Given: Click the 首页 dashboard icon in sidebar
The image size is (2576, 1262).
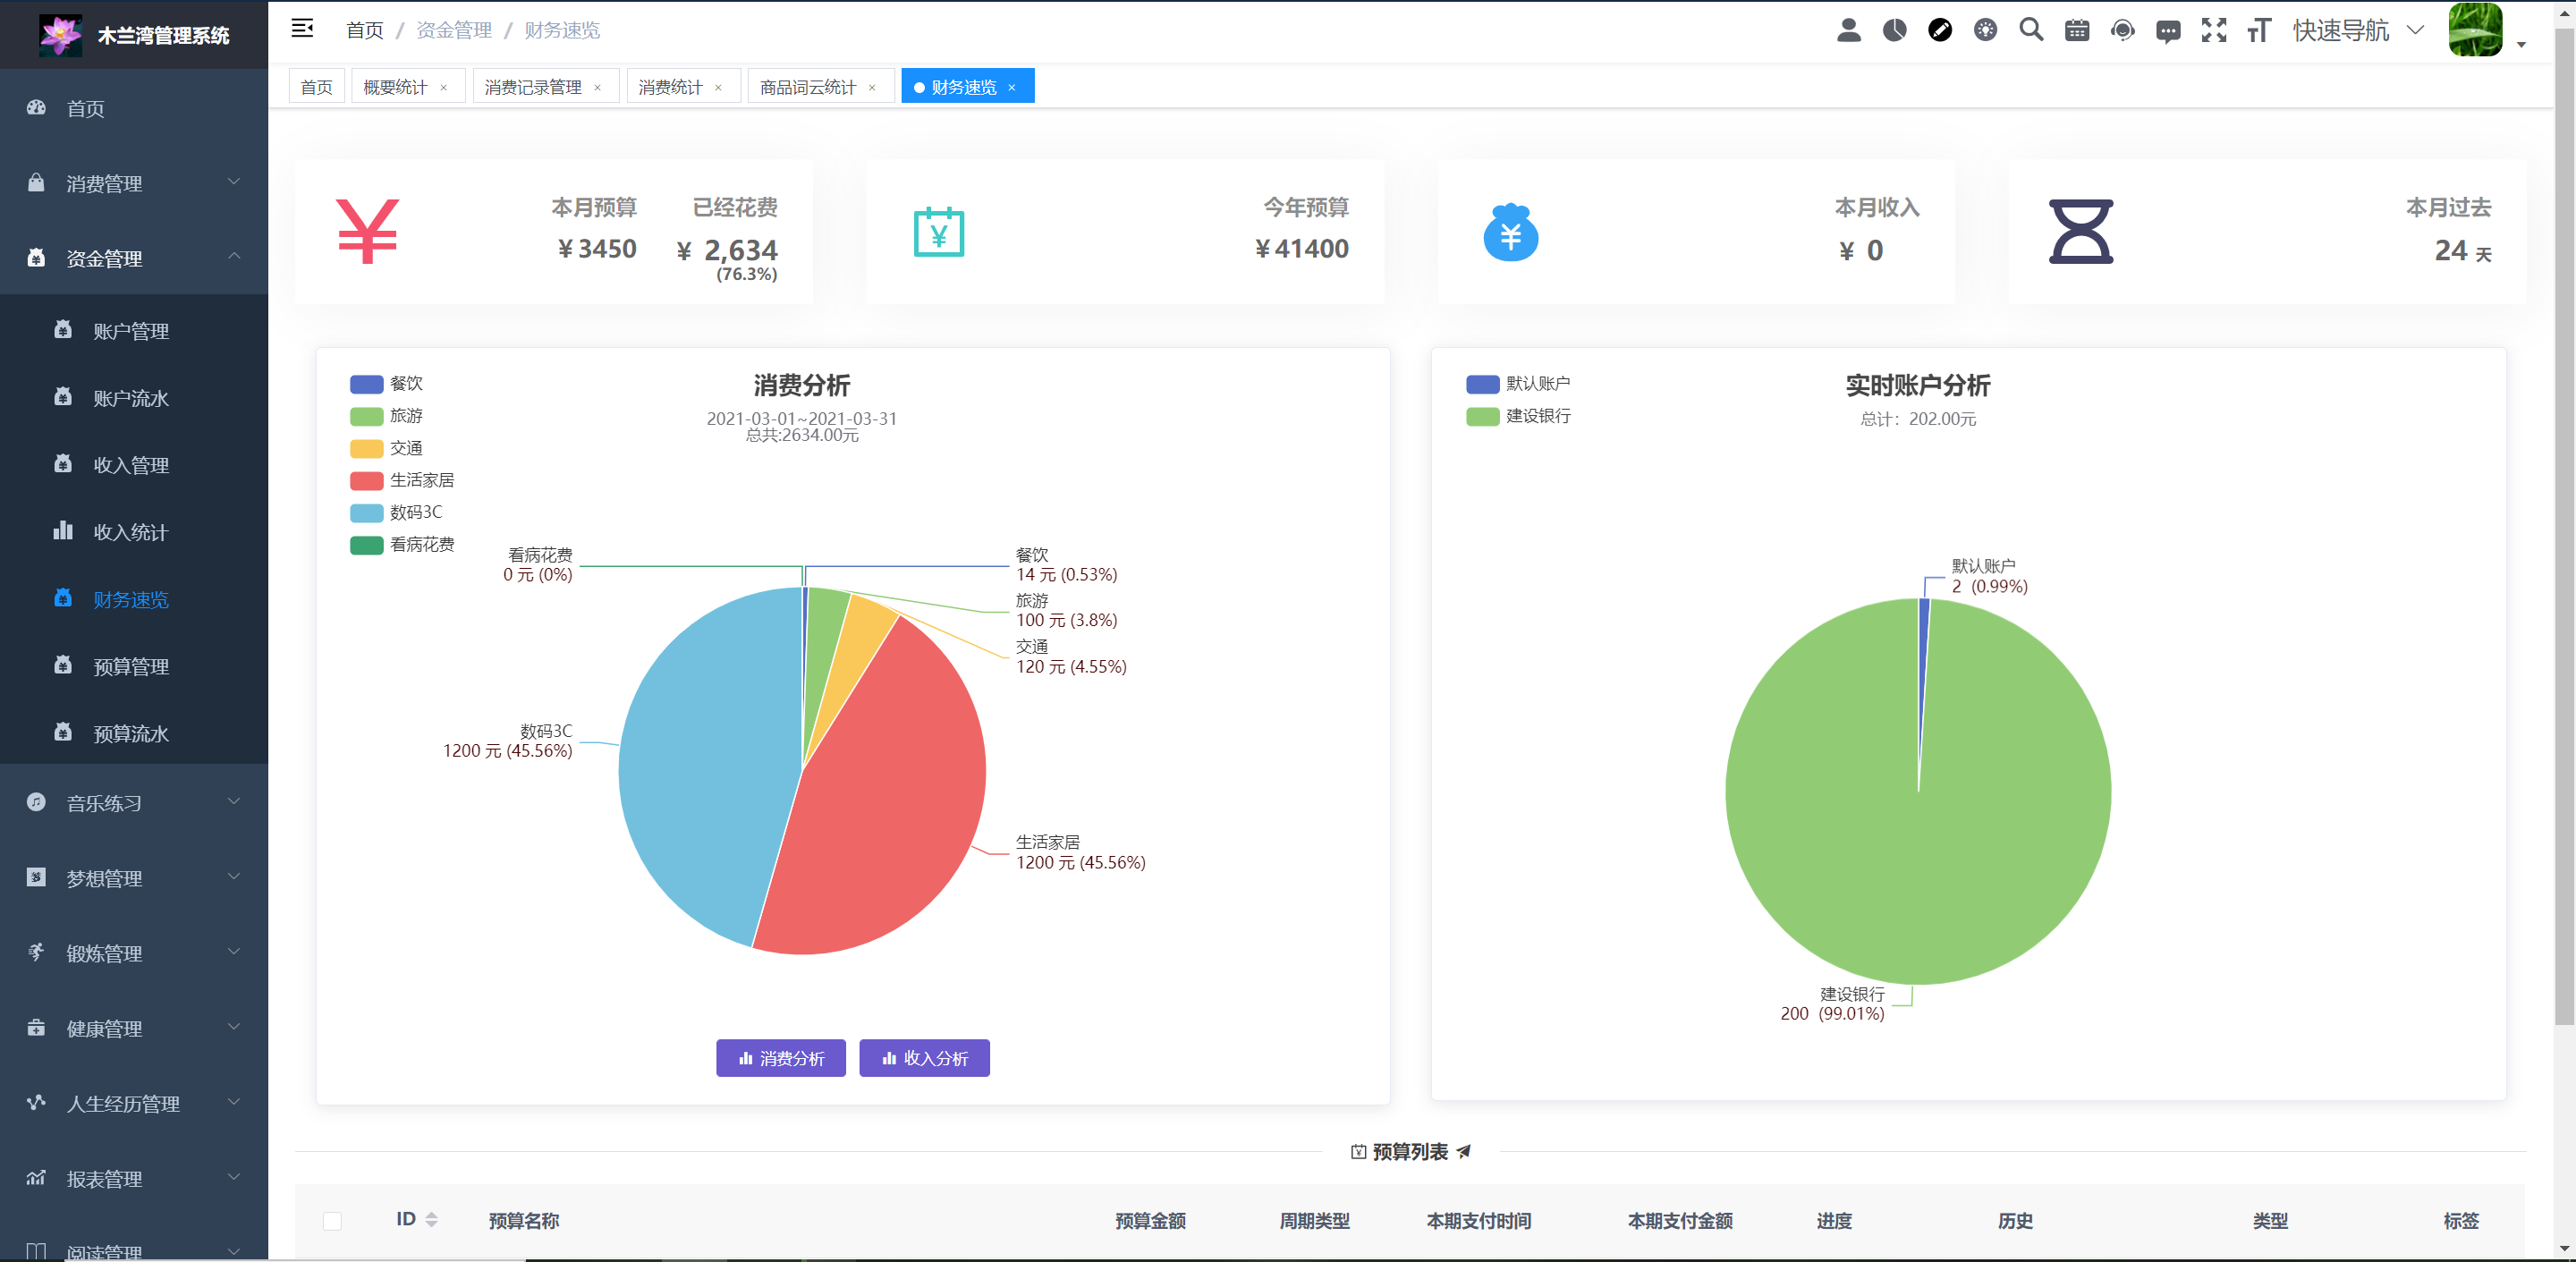Looking at the screenshot, I should [x=36, y=107].
